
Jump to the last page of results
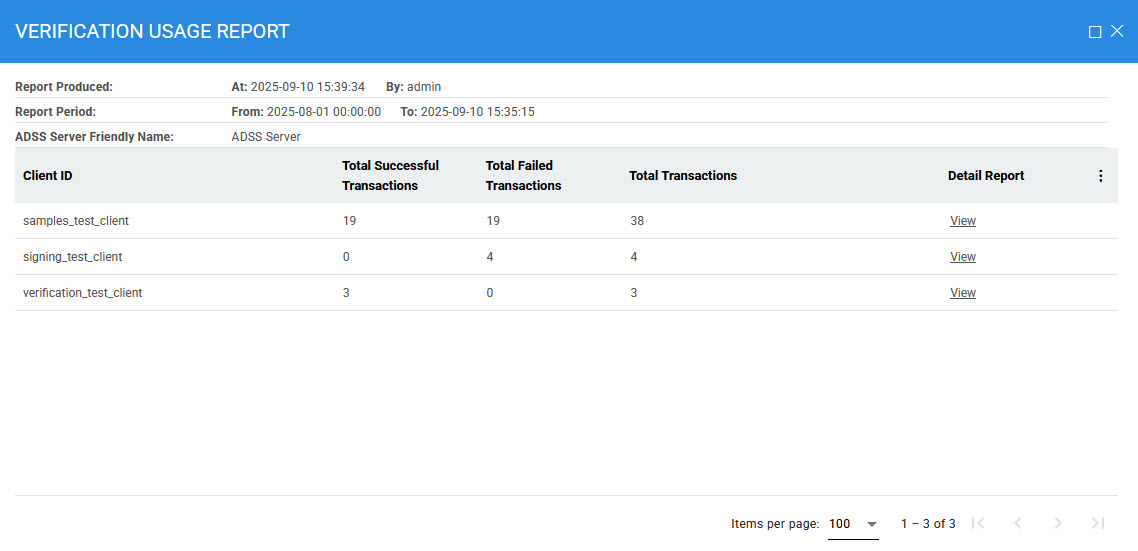pyautogui.click(x=1097, y=523)
